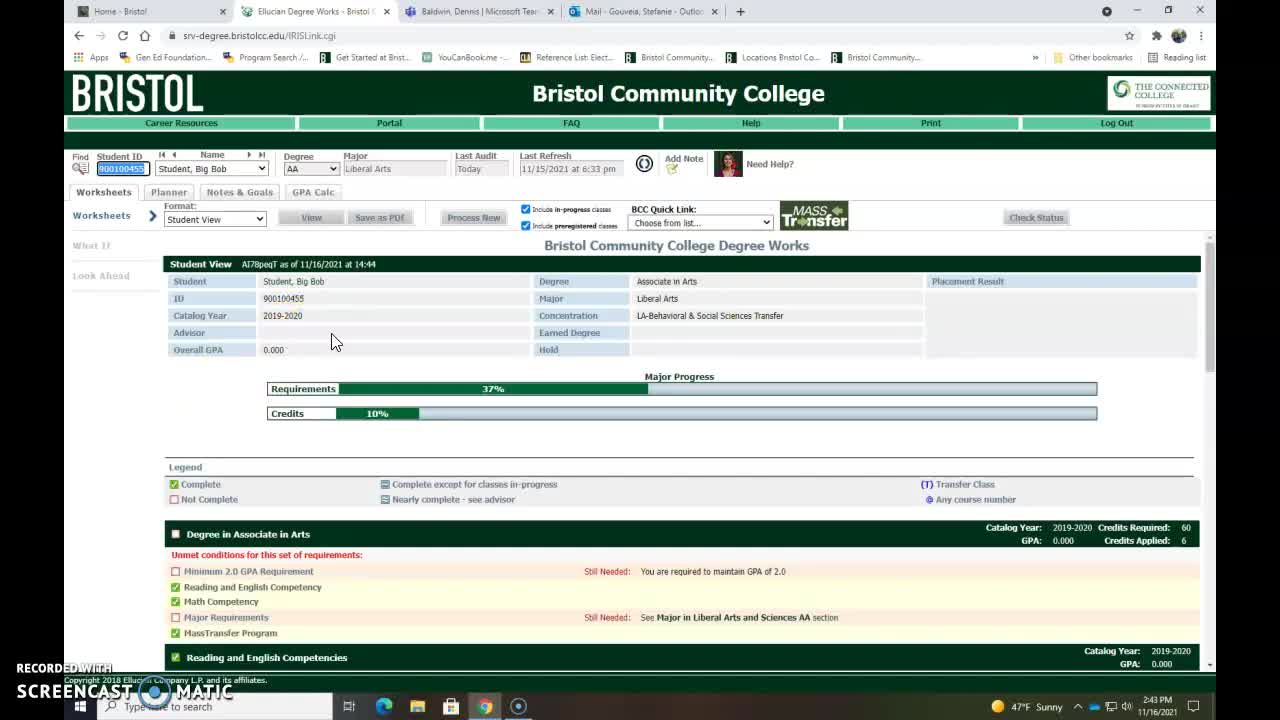Open the notification center icon
This screenshot has width=1280, height=720.
pos(1193,706)
